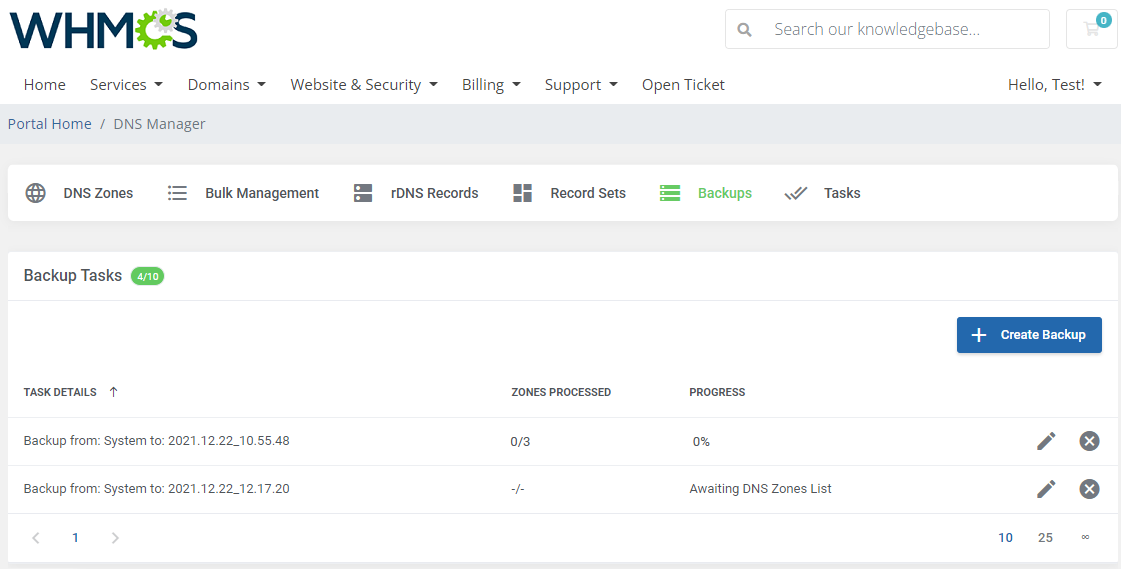Open the Hello, Test! account dropdown
Screen dimensions: 1121x569
click(1055, 84)
